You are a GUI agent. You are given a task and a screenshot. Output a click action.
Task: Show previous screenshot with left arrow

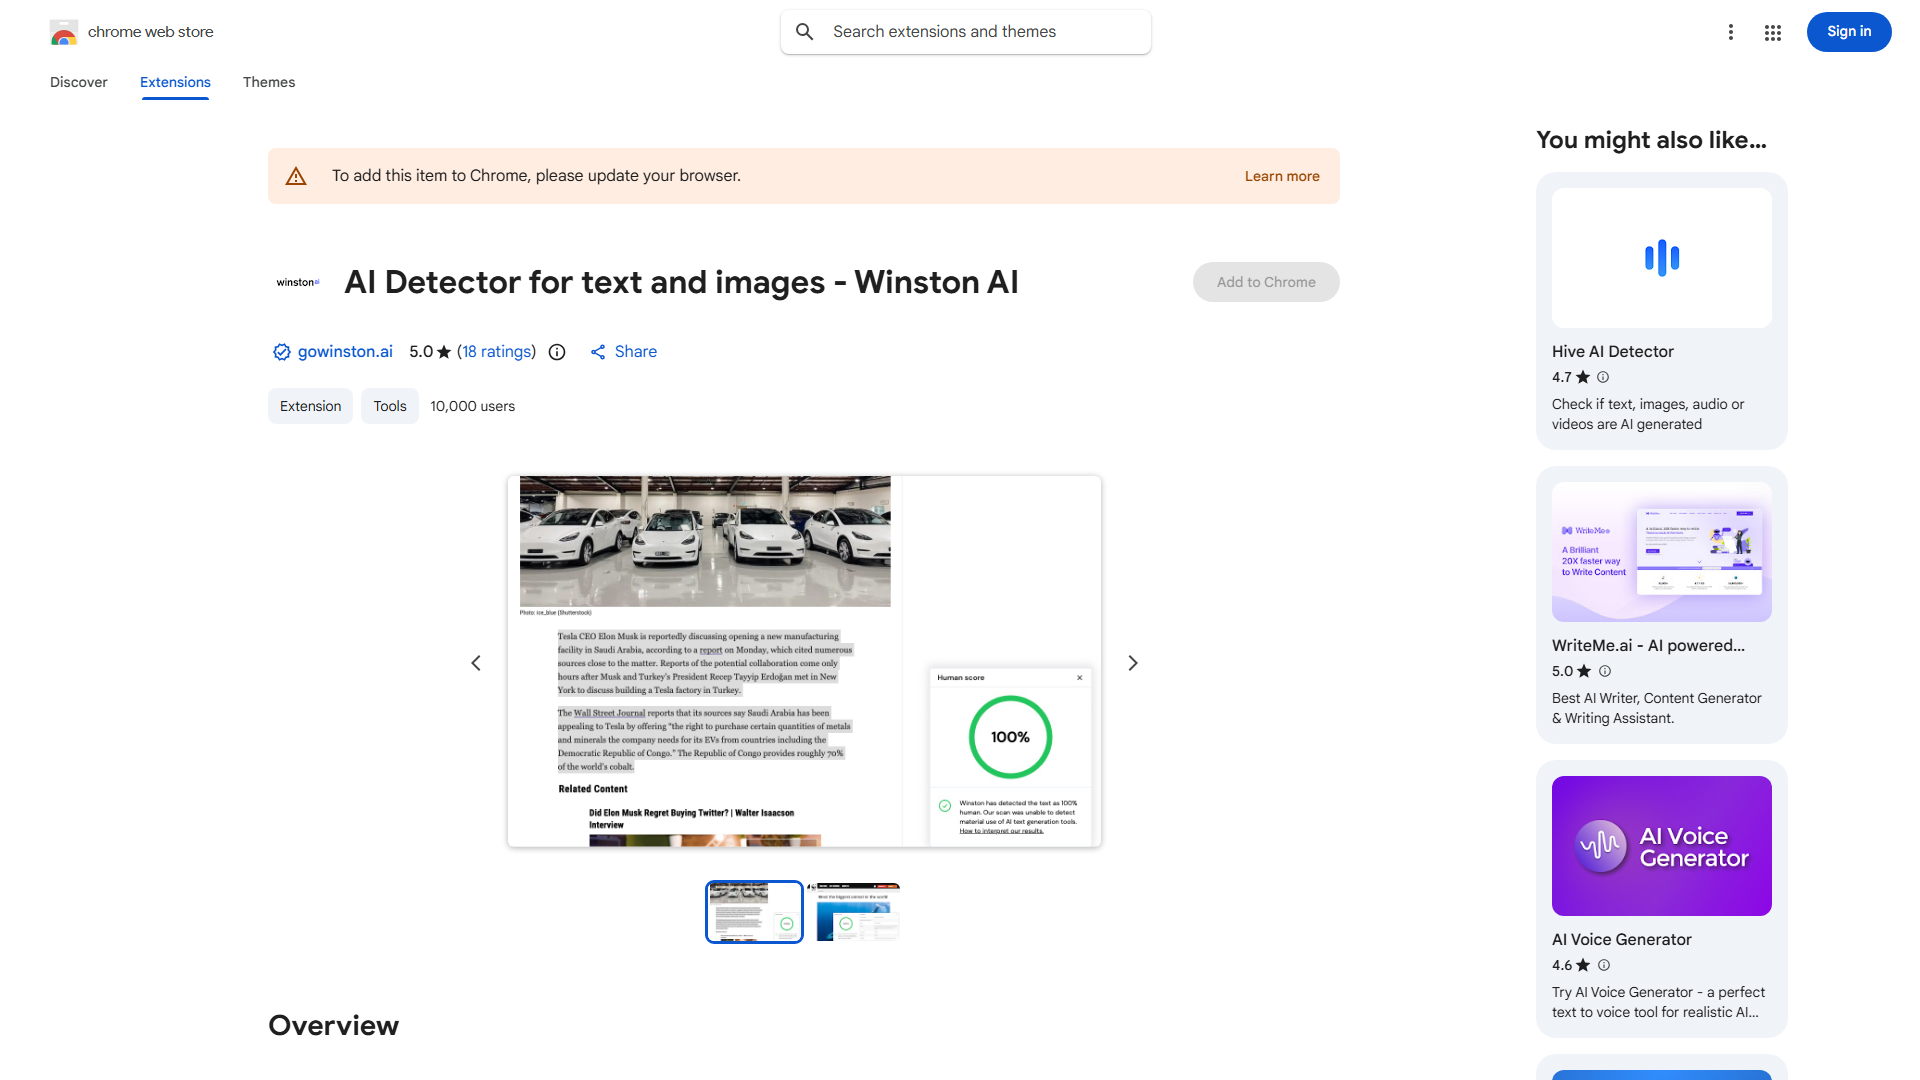(476, 663)
